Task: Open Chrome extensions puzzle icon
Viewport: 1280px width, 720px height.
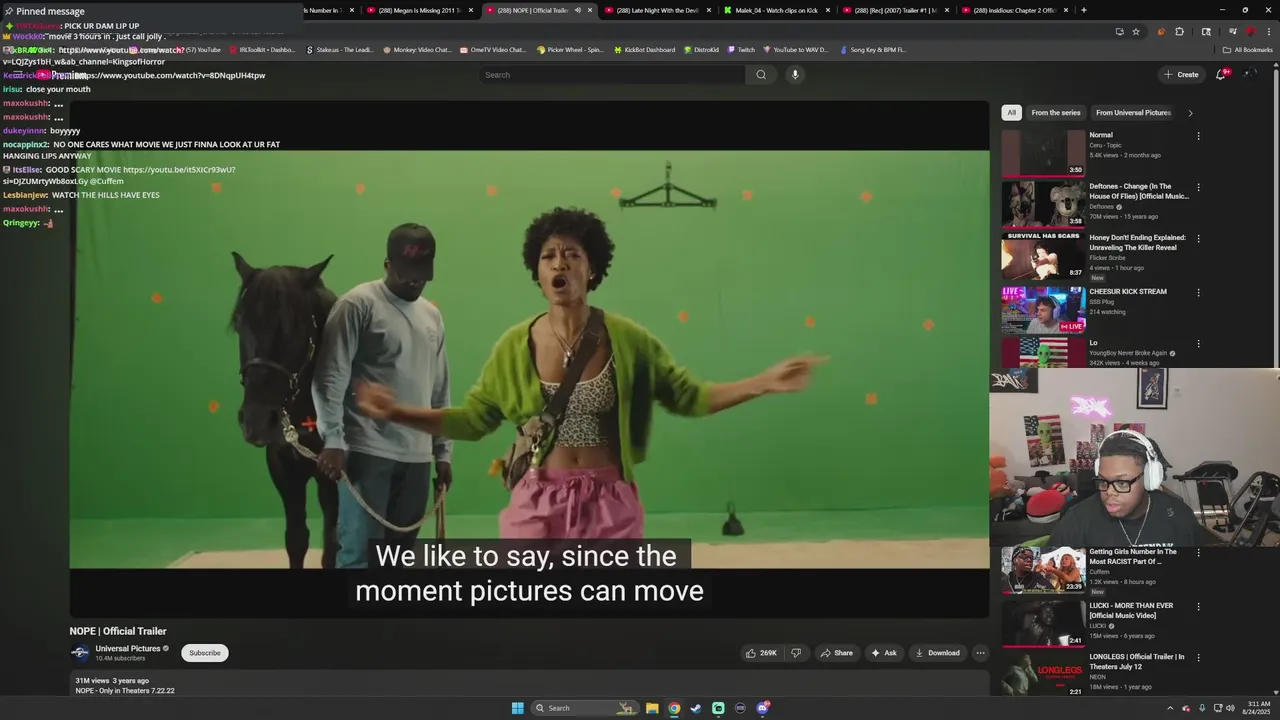Action: (1179, 31)
